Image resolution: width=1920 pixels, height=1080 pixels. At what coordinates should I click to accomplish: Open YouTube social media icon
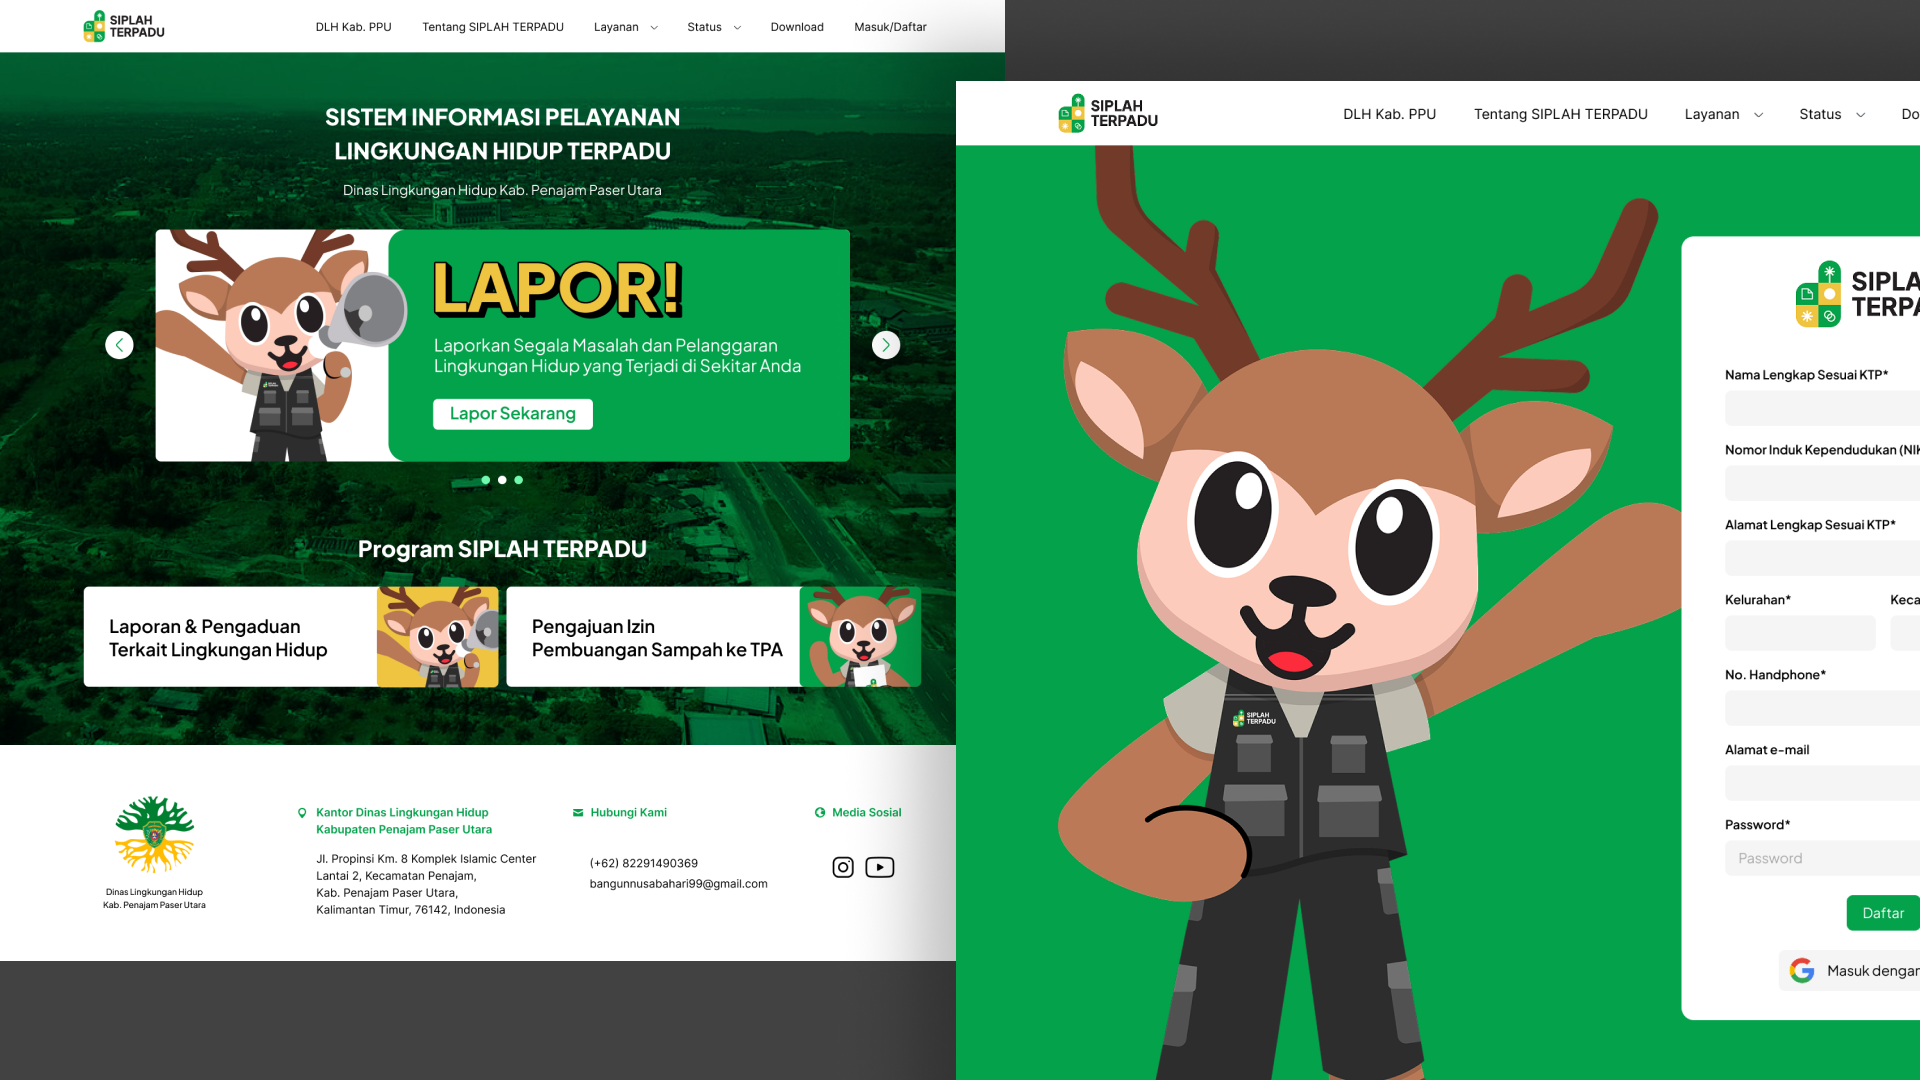pos(880,867)
